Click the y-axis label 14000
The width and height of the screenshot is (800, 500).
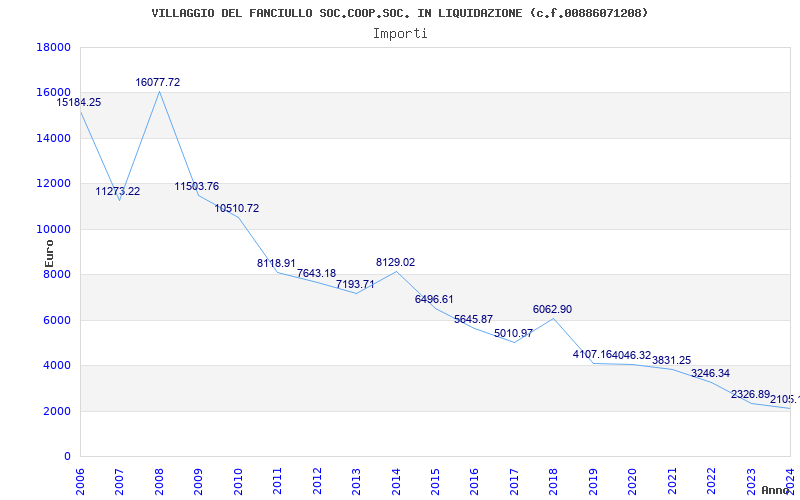click(x=54, y=138)
